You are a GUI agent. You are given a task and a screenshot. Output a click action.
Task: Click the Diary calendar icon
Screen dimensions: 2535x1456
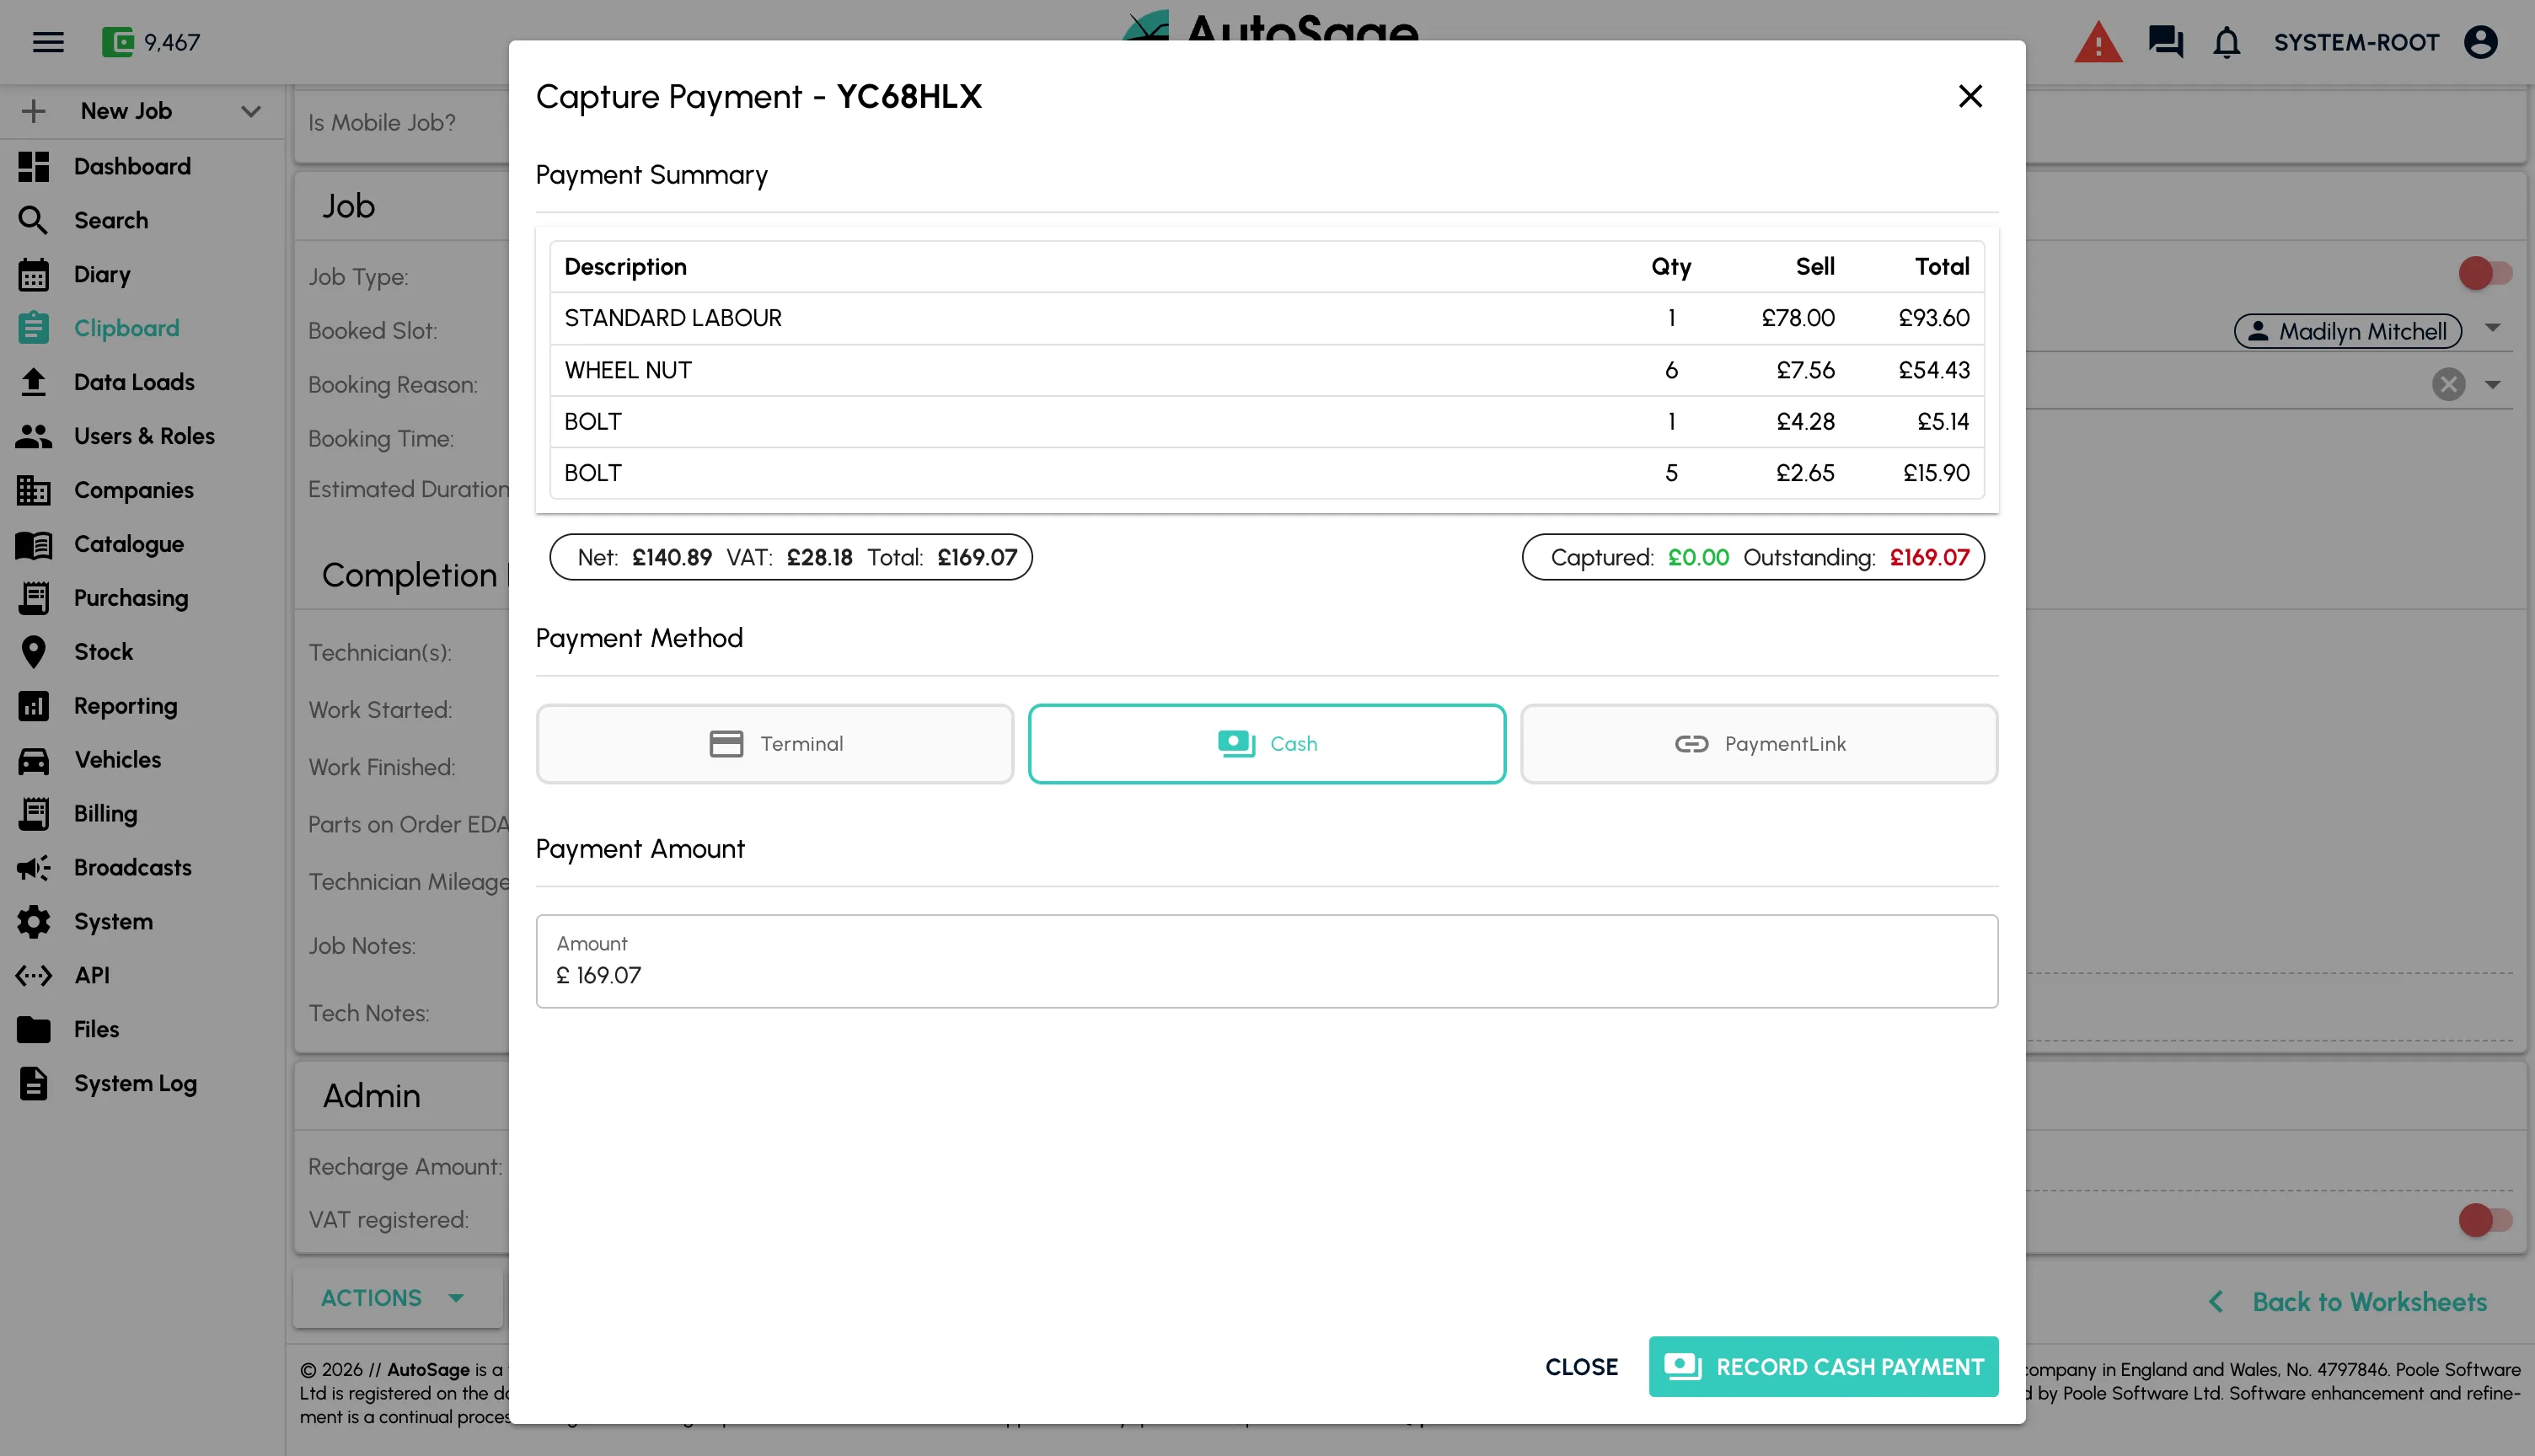pos(33,274)
